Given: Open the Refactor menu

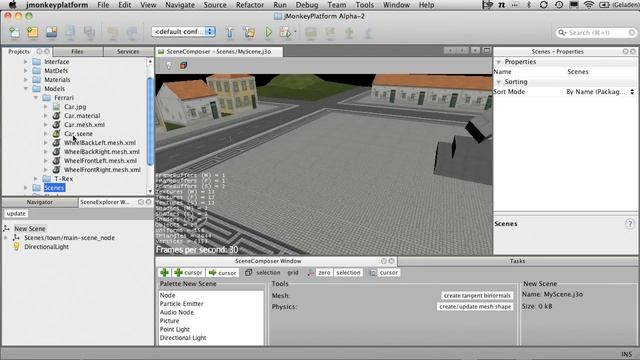Looking at the screenshot, I should pyautogui.click(x=249, y=5).
